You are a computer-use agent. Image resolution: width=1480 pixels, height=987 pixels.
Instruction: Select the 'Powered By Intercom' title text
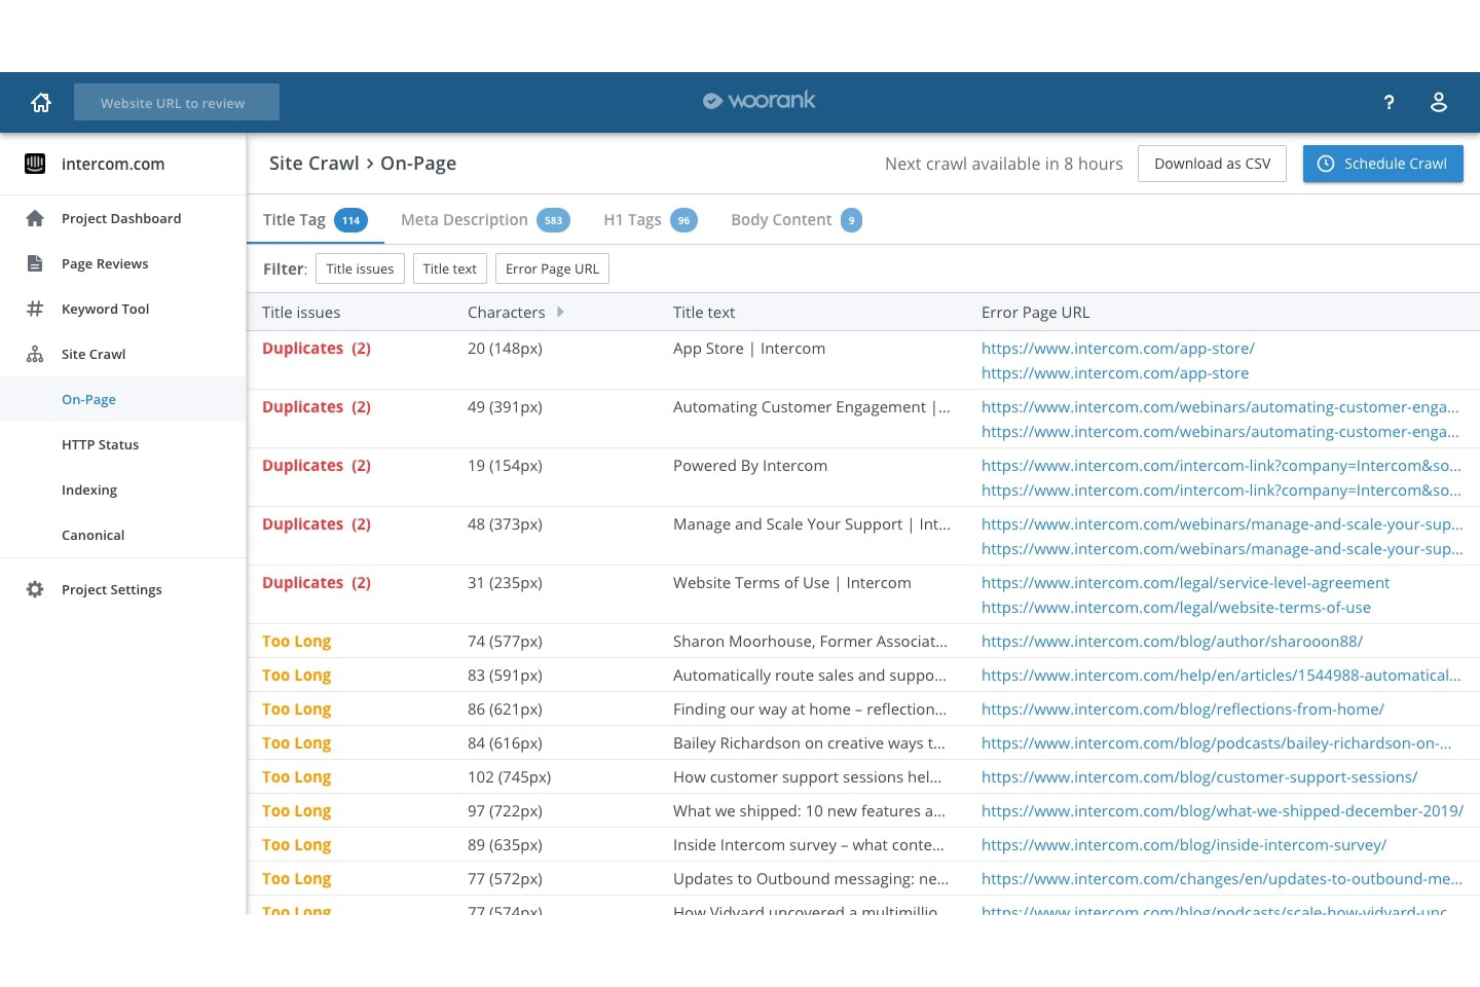click(750, 466)
